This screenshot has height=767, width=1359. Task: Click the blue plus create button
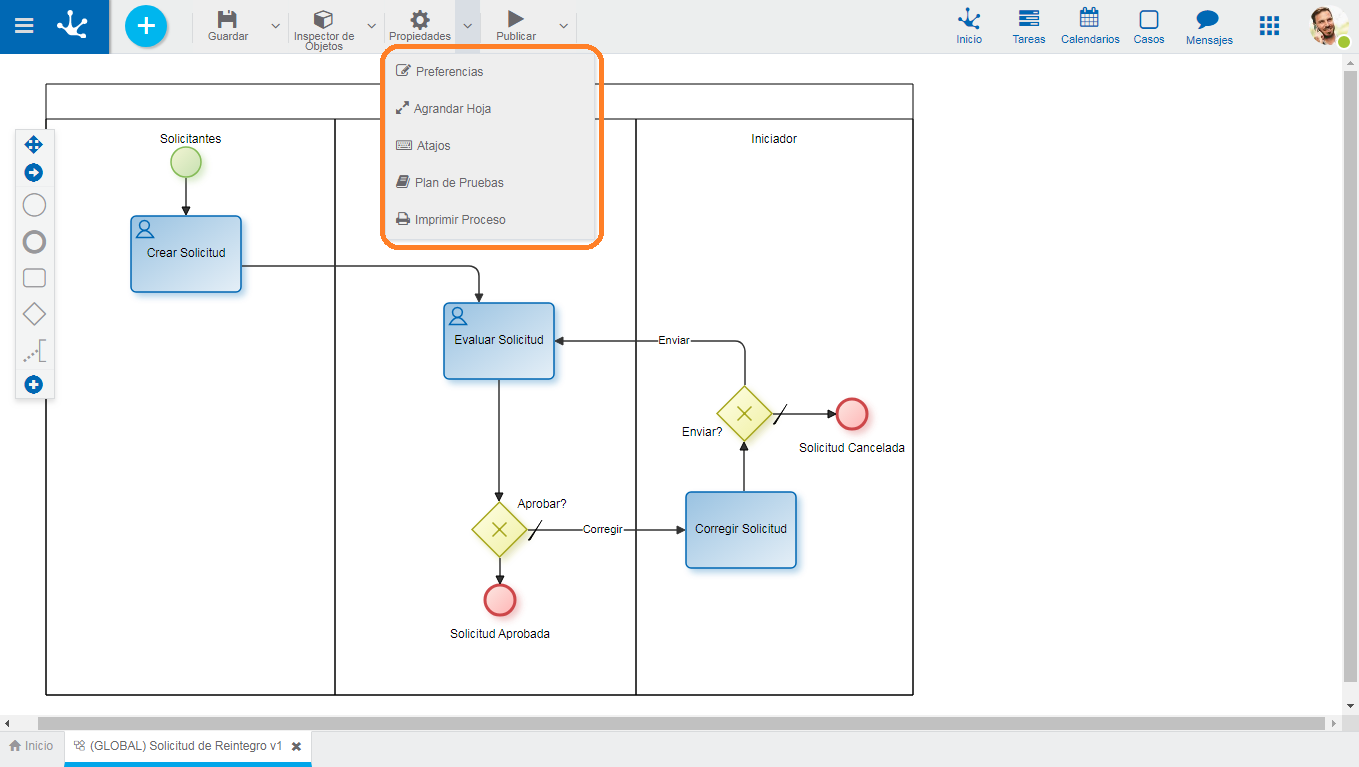coord(146,26)
